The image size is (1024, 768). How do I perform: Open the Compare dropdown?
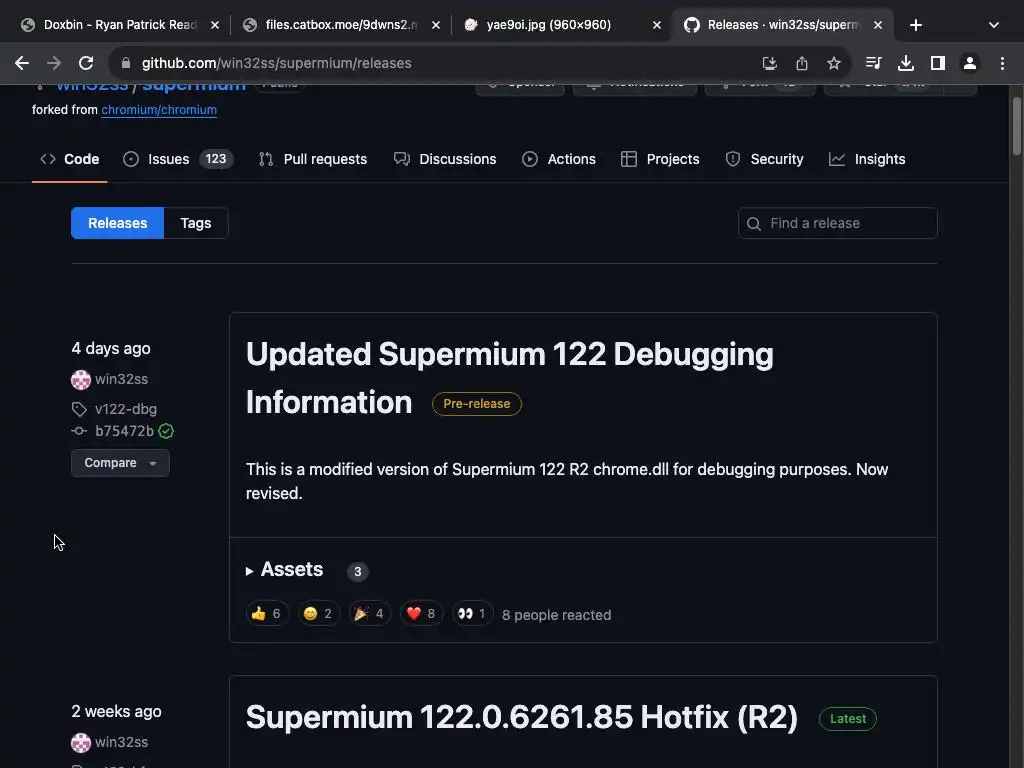coord(120,463)
